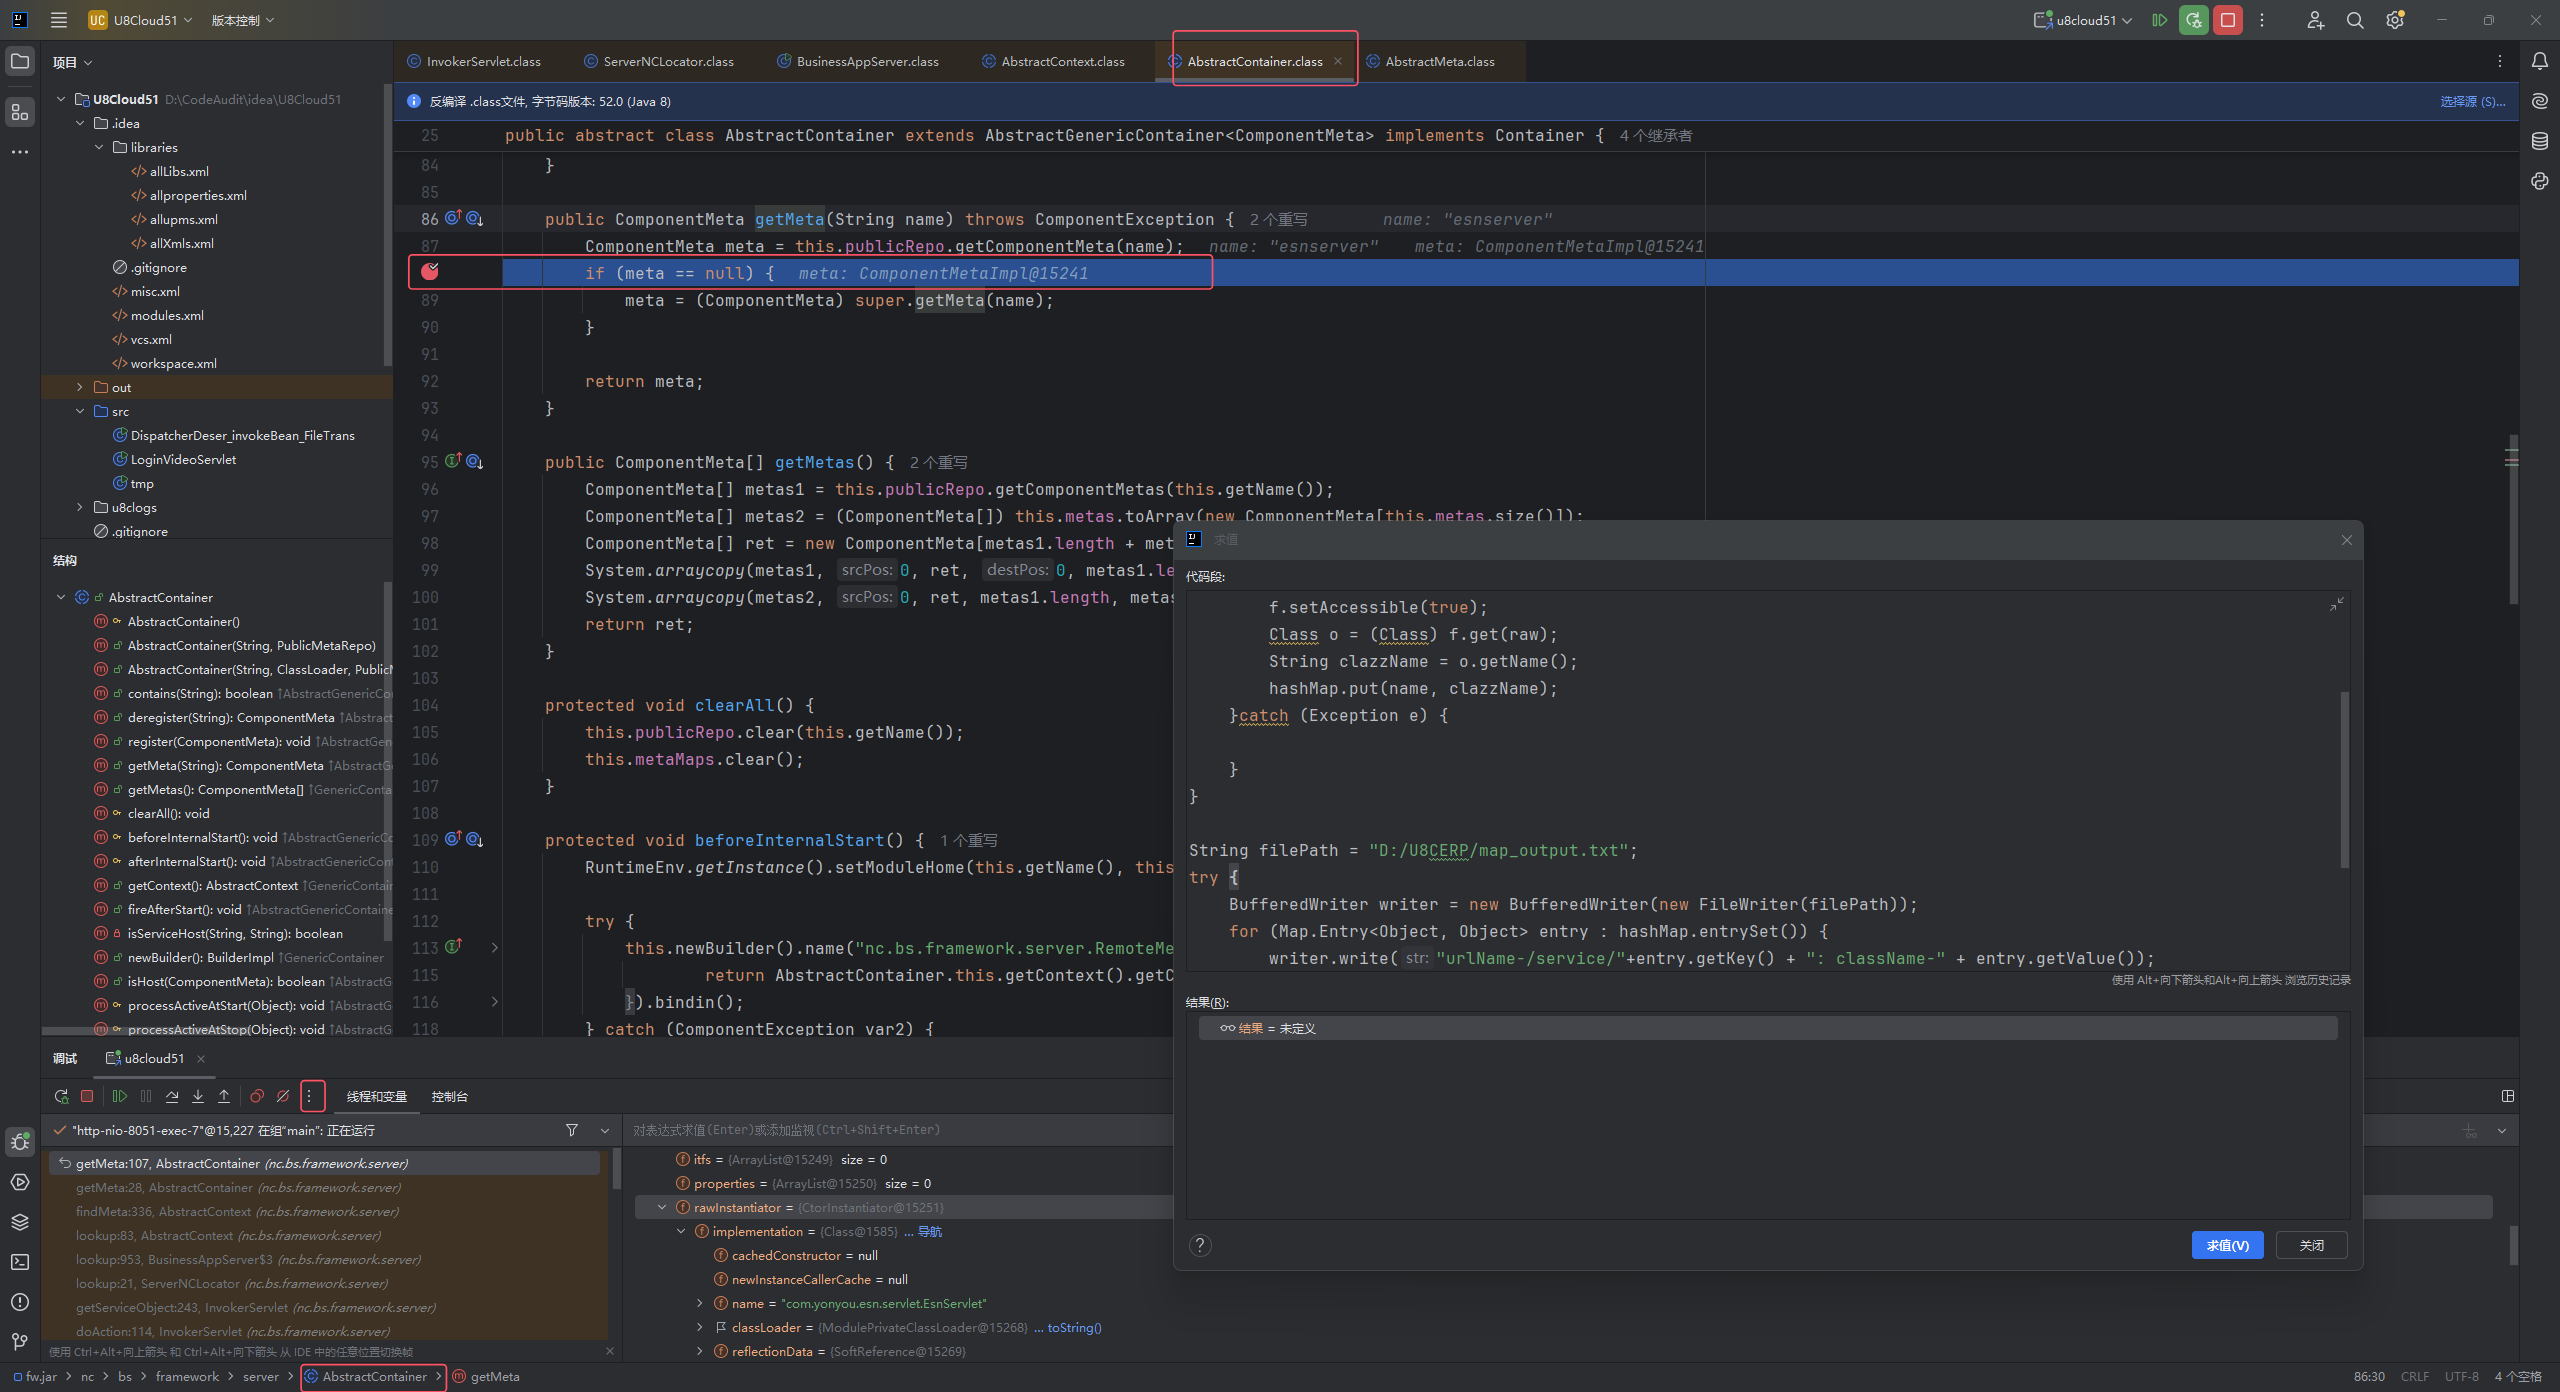Click the Step Over debug icon
Screen dimensions: 2560x1392
(172, 1096)
